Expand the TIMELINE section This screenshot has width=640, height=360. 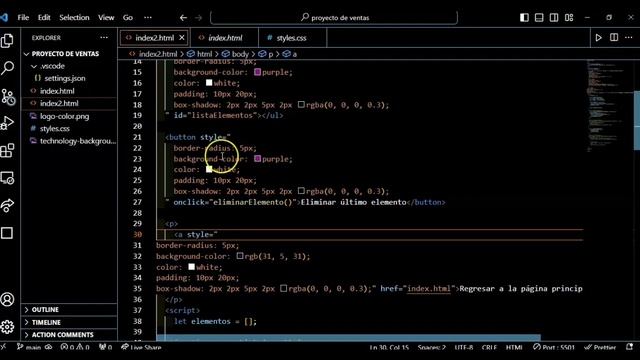(47, 322)
